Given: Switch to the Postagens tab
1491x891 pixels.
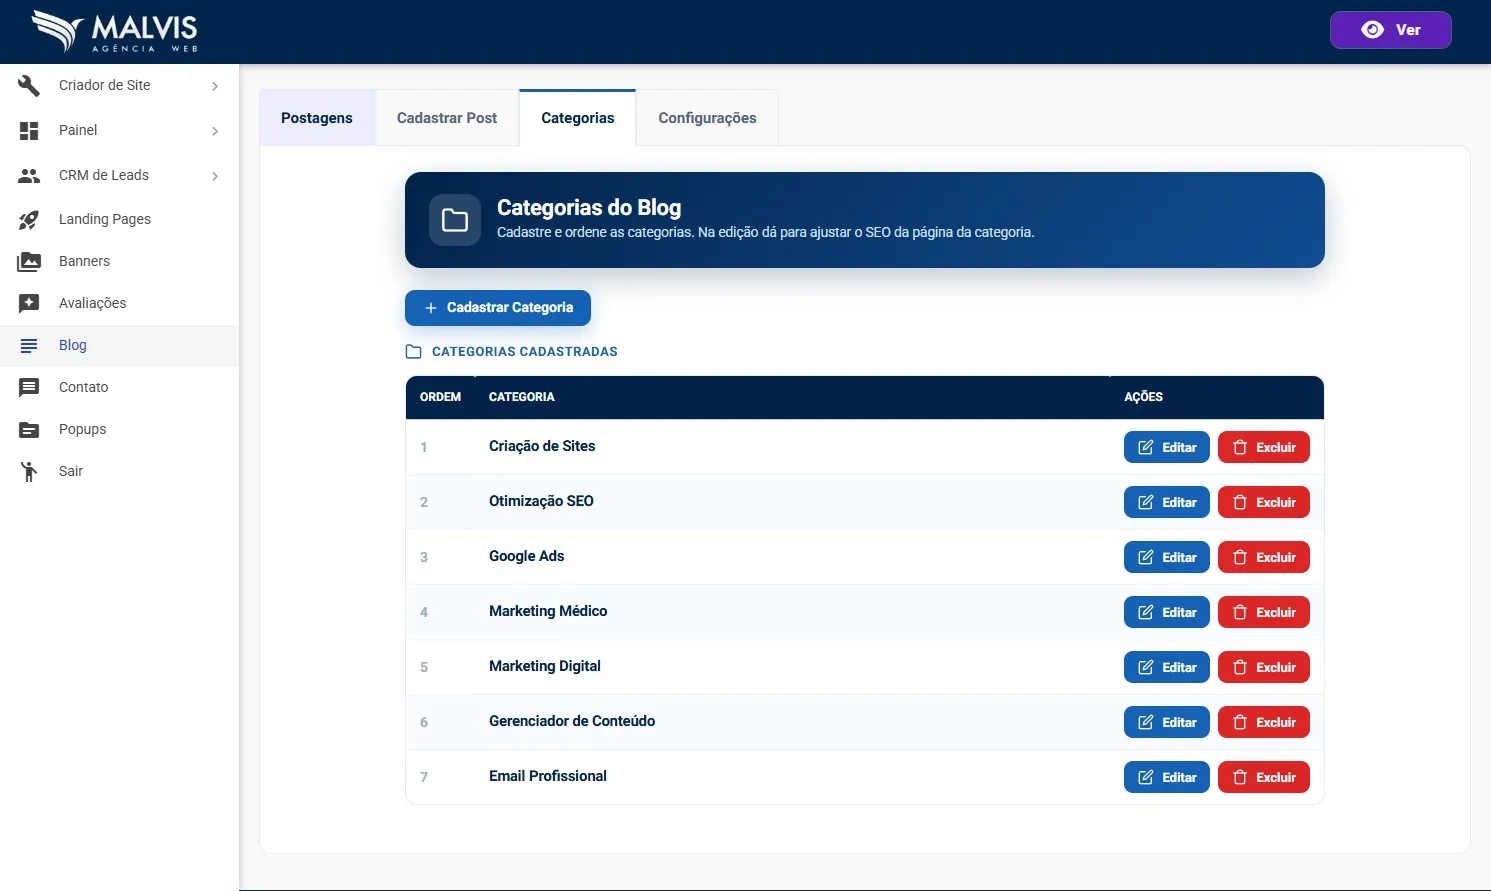Looking at the screenshot, I should 317,118.
